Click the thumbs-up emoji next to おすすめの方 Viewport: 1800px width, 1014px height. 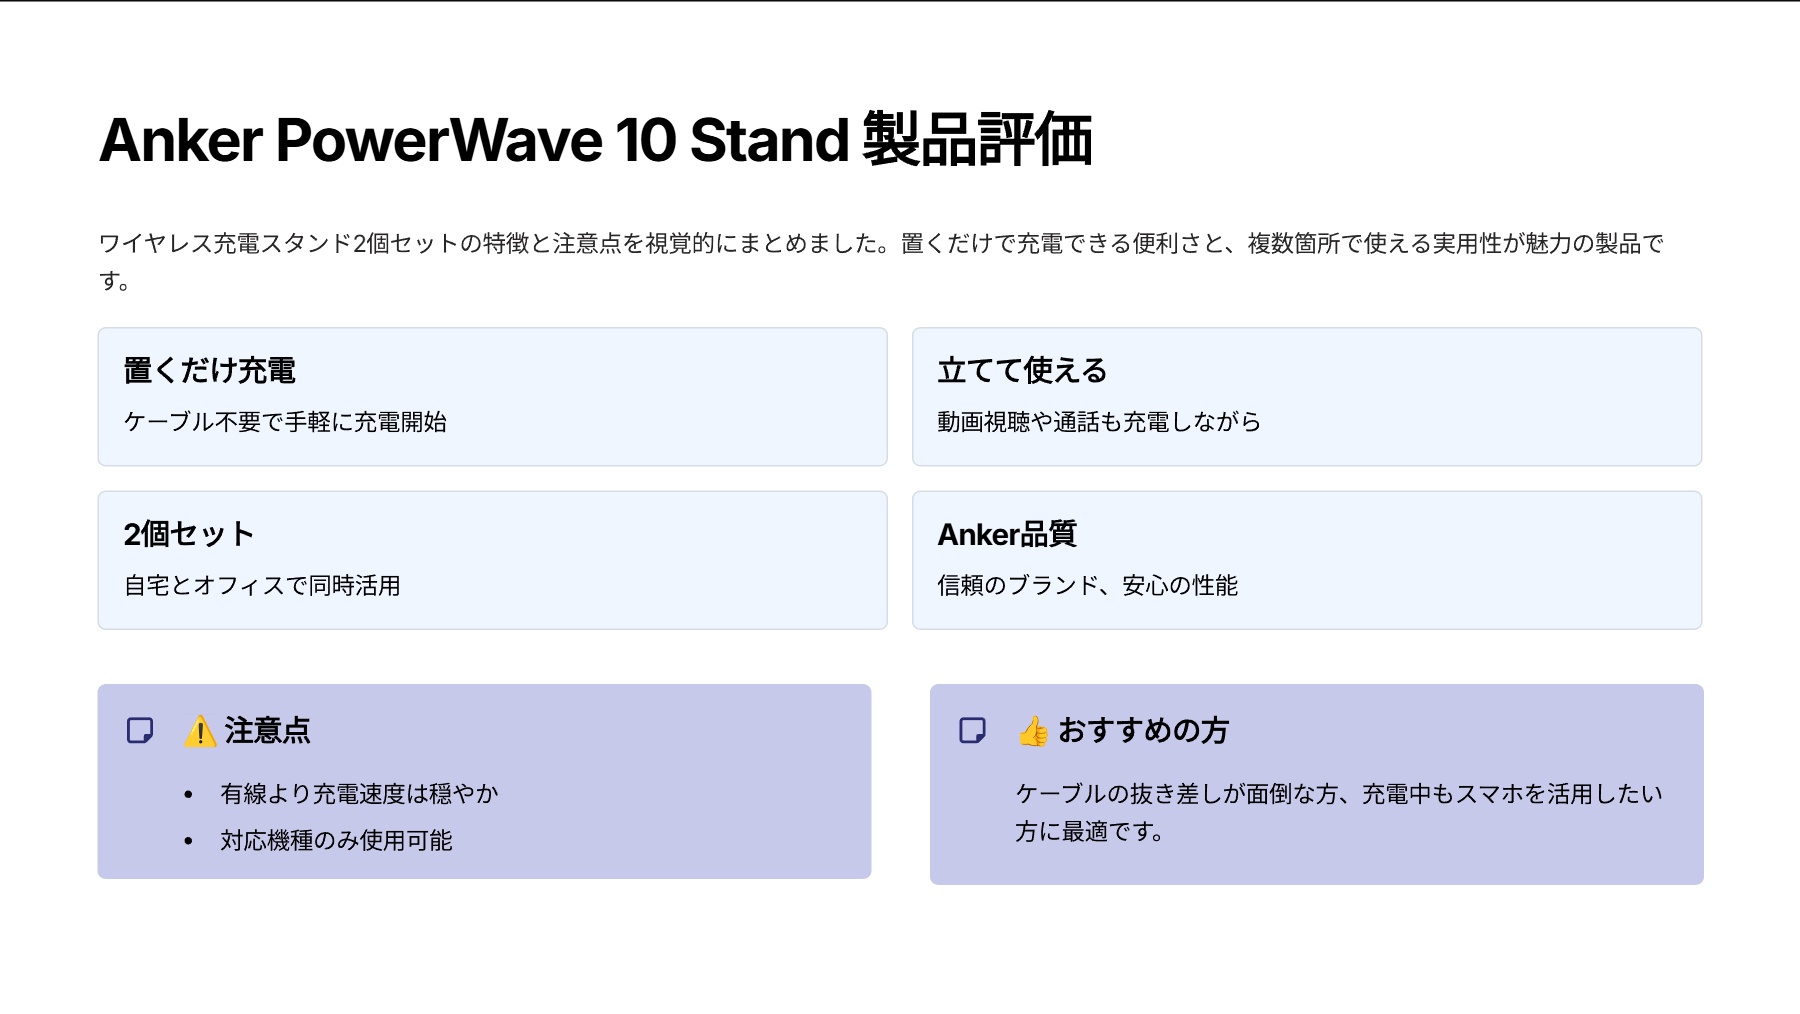1032,733
